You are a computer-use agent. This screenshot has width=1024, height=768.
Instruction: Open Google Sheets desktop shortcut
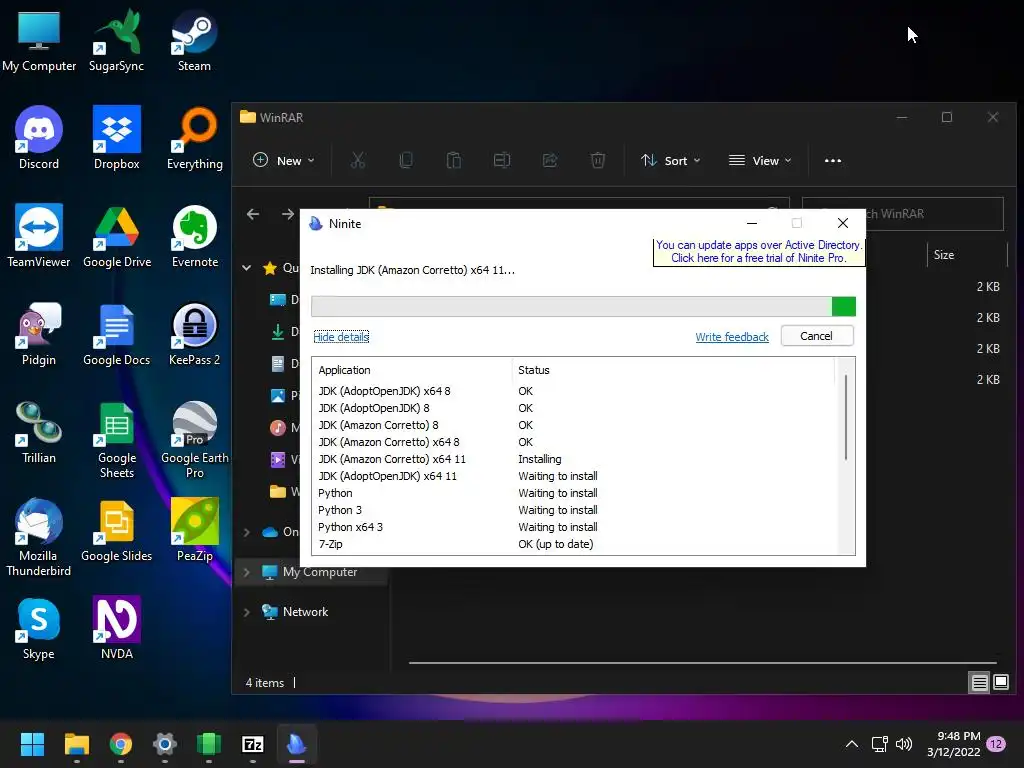click(x=116, y=439)
